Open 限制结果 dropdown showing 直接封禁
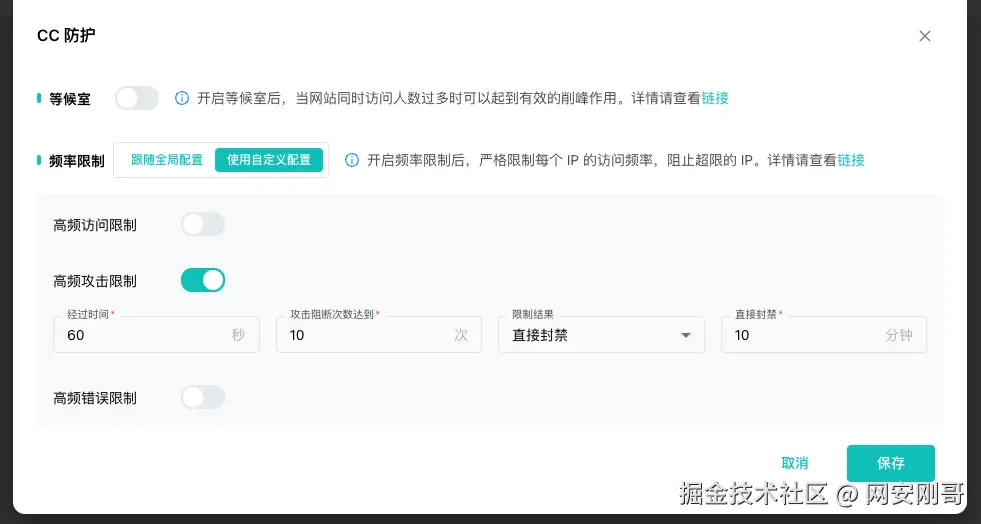 point(601,335)
